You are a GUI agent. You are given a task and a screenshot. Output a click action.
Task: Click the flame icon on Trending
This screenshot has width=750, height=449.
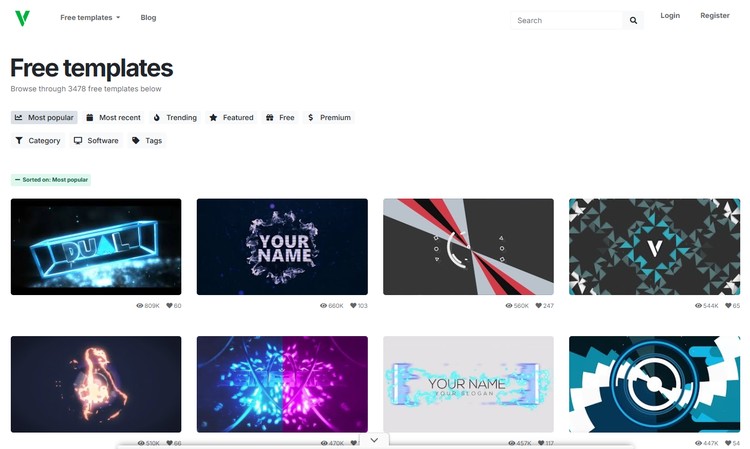point(156,118)
